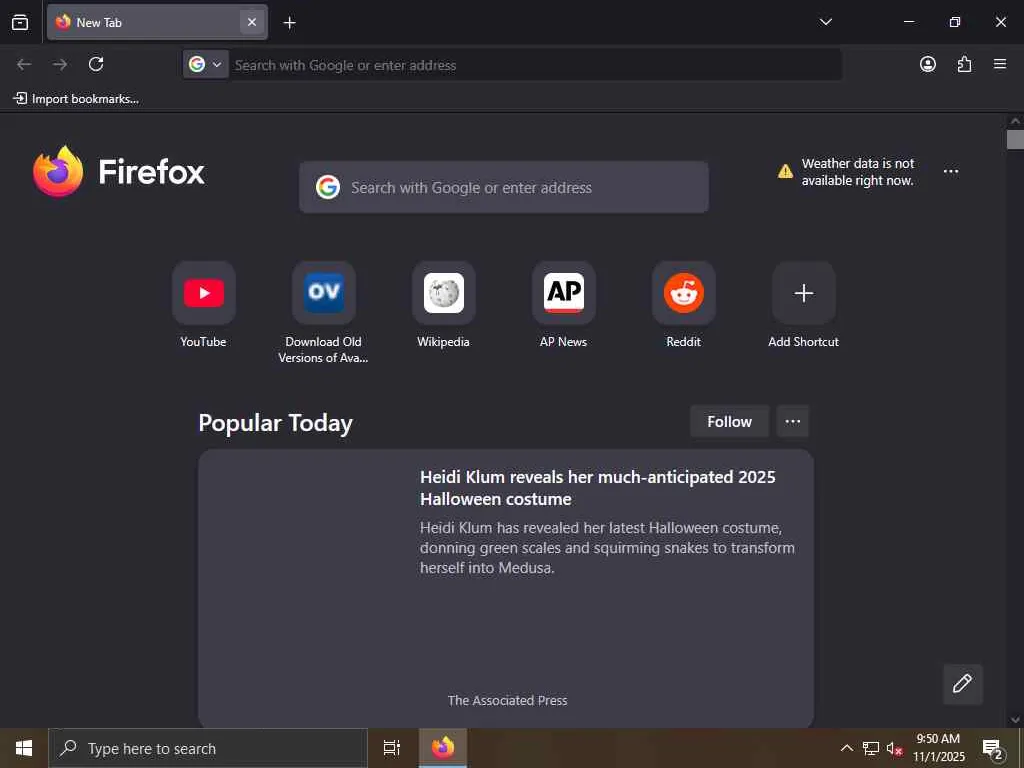The width and height of the screenshot is (1024, 768).
Task: Open the weather widget three-dot menu
Action: [x=951, y=171]
